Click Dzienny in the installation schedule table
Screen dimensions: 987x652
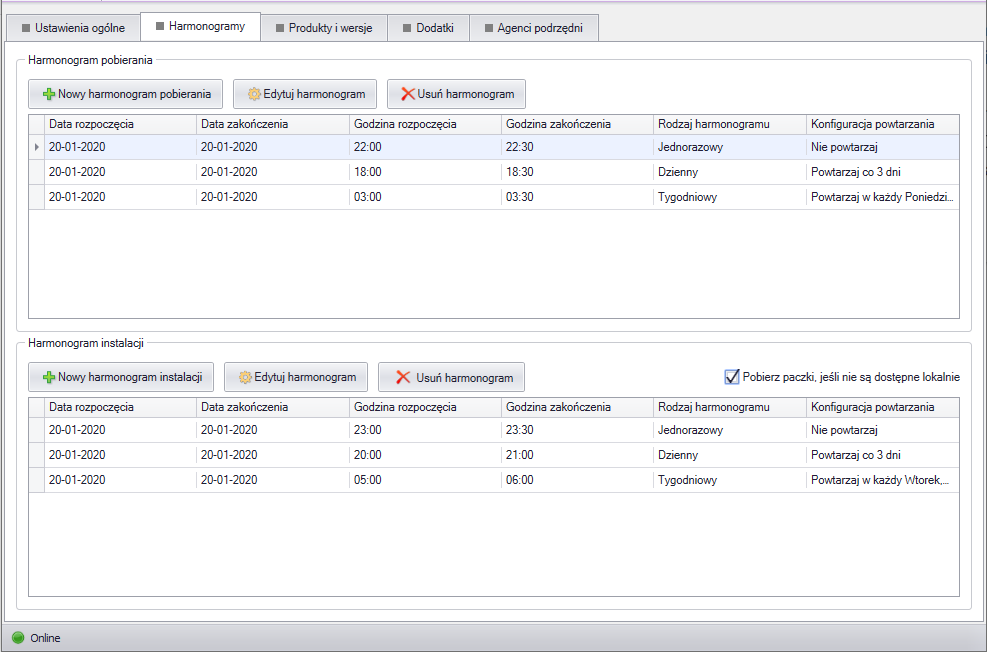click(x=730, y=455)
